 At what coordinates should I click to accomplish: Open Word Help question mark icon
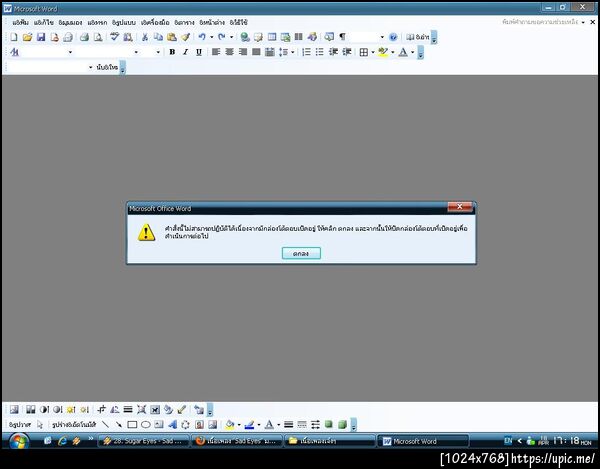click(x=393, y=37)
